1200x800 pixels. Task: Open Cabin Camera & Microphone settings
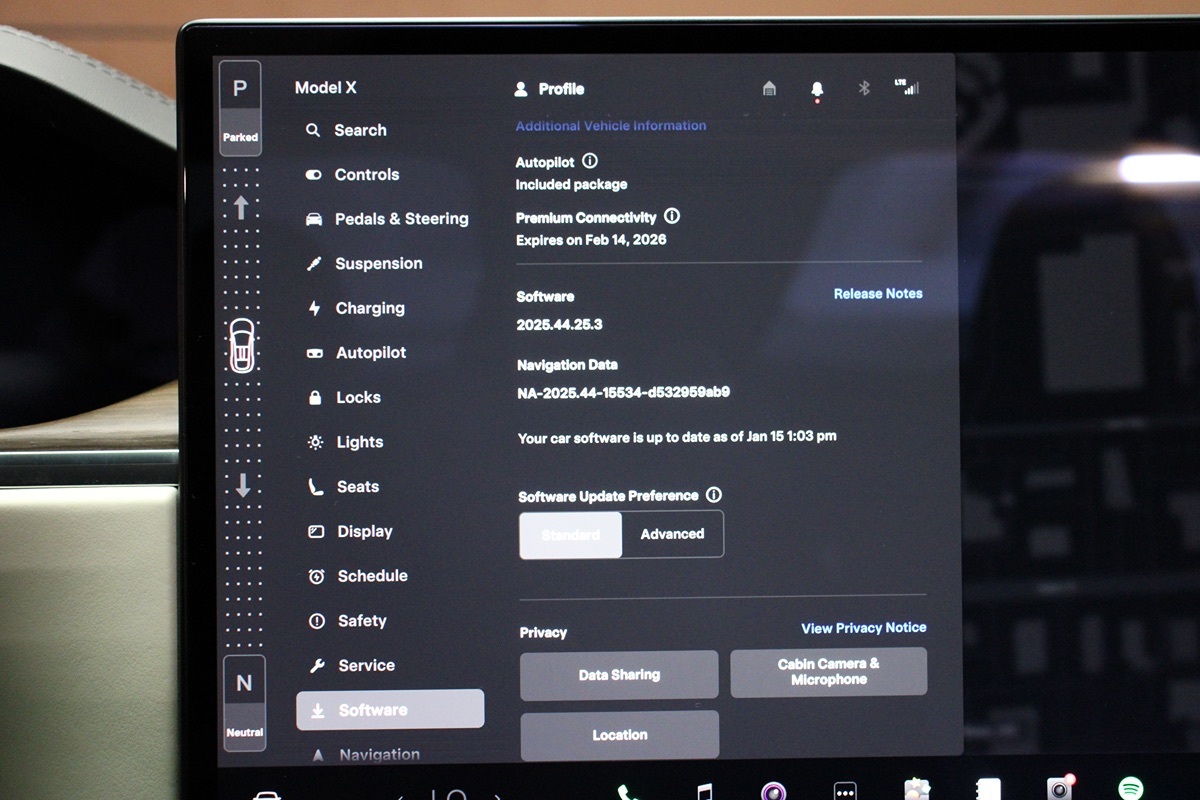(828, 672)
